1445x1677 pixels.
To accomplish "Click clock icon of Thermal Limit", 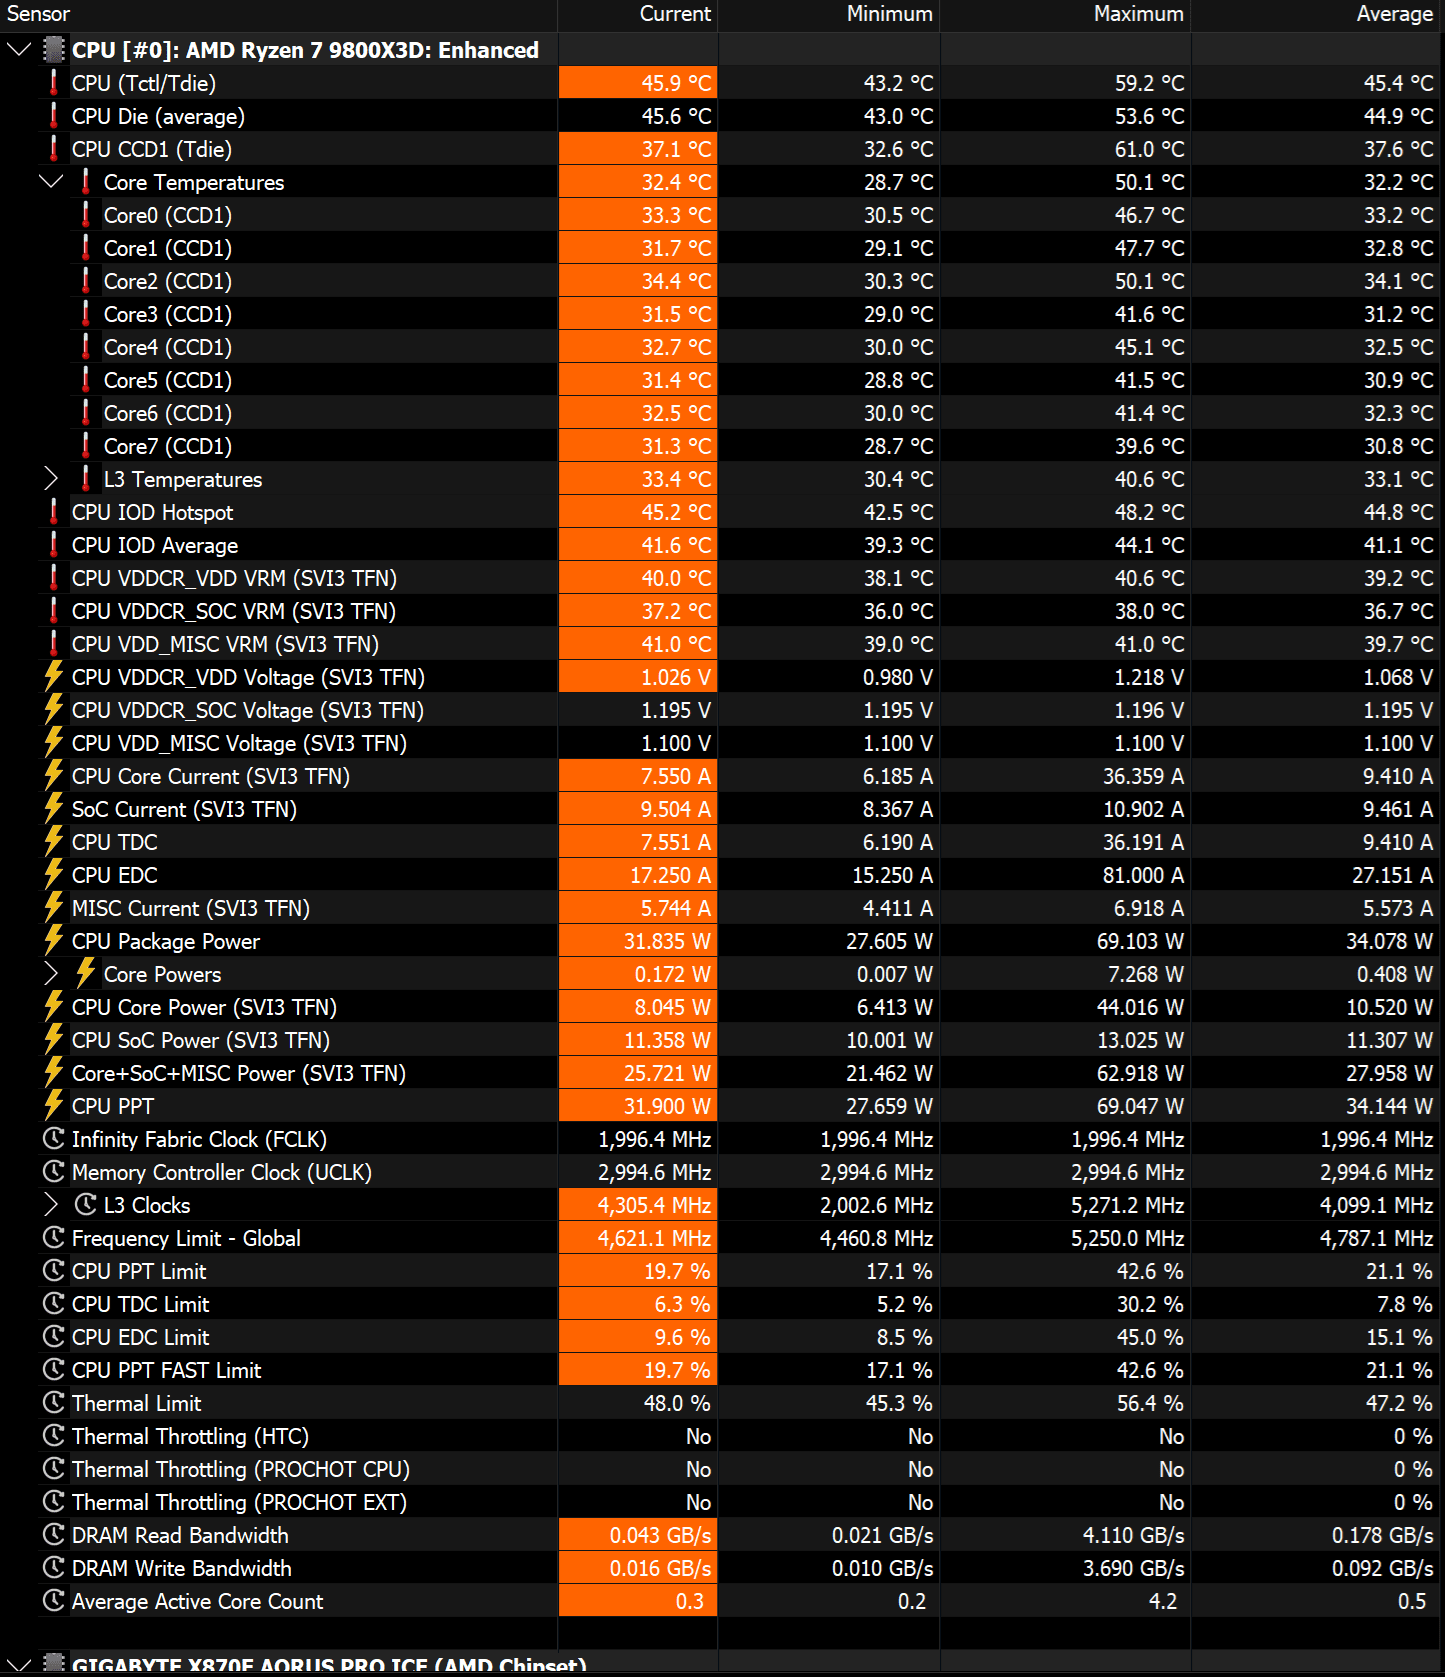I will tap(54, 1403).
